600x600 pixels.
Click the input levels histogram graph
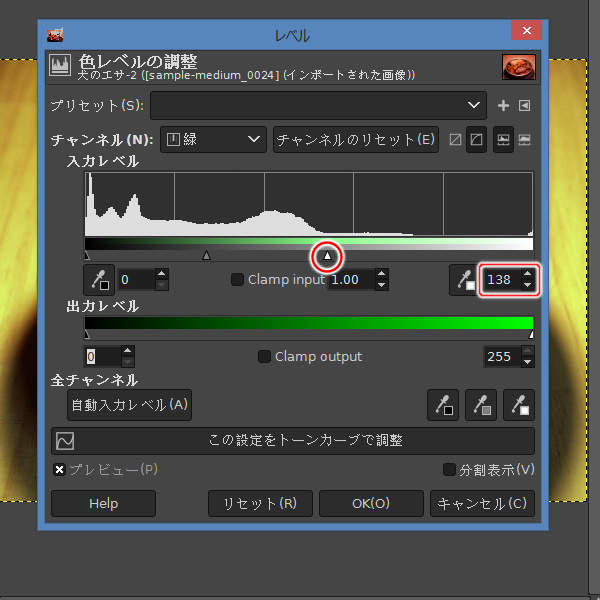[x=309, y=204]
